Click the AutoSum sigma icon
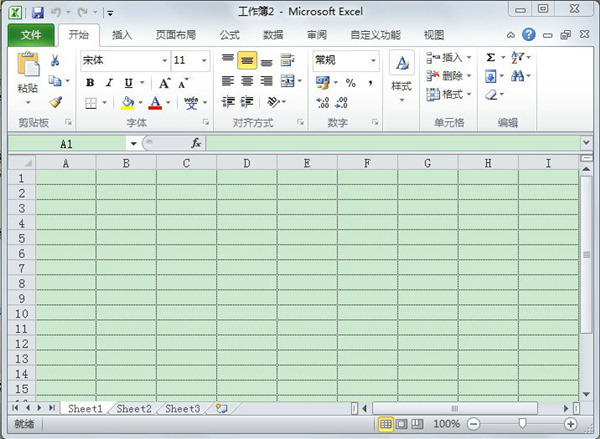The image size is (600, 439). [x=491, y=58]
